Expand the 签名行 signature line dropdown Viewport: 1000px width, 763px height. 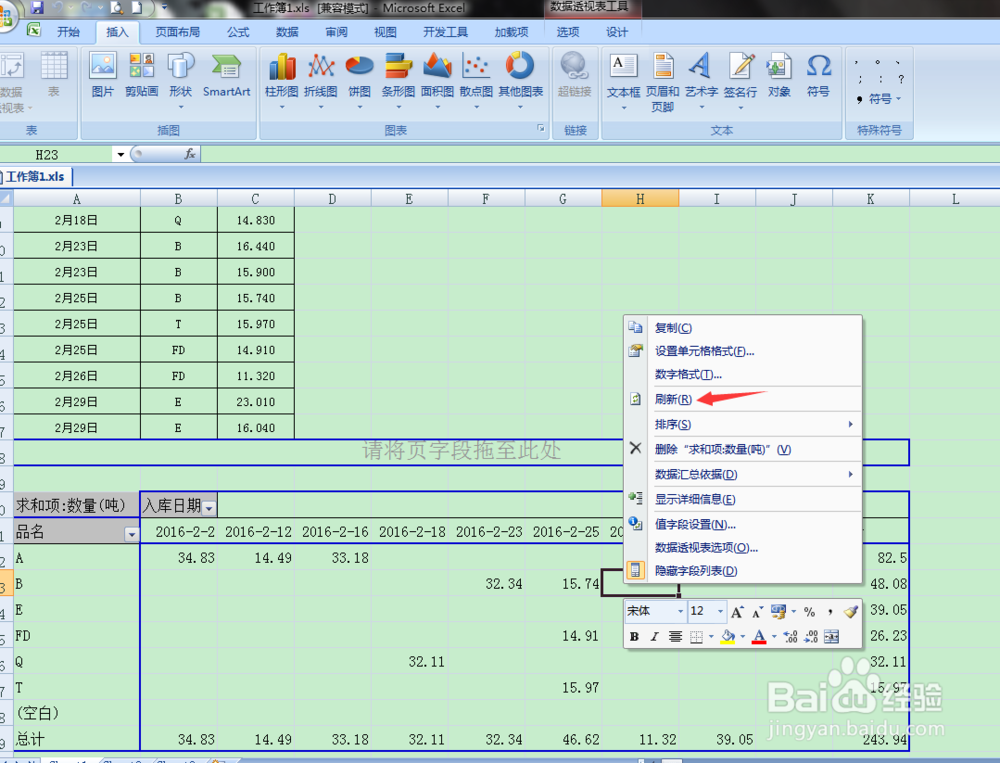pos(740,108)
